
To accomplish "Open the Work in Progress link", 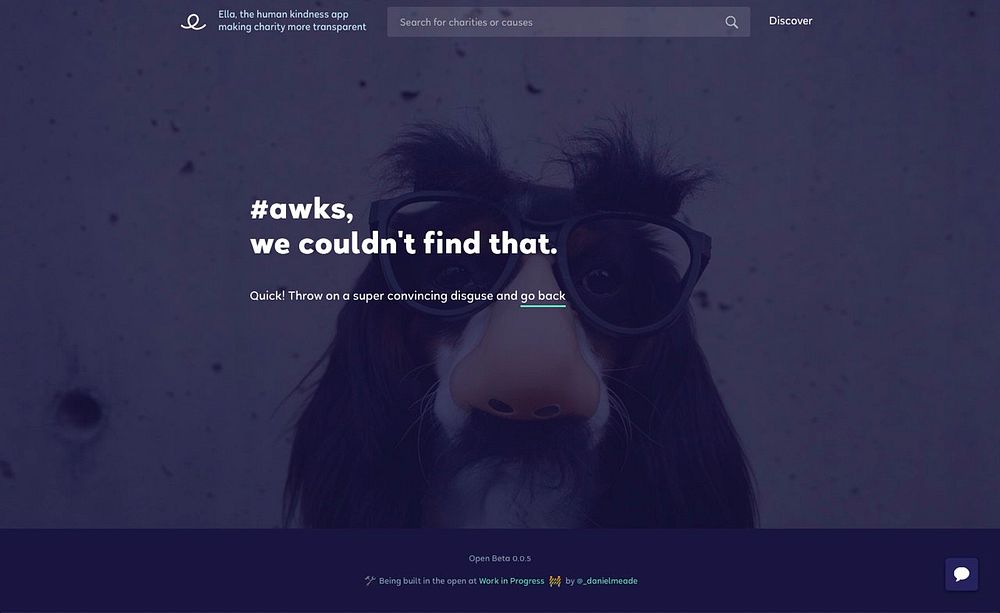I will (511, 580).
